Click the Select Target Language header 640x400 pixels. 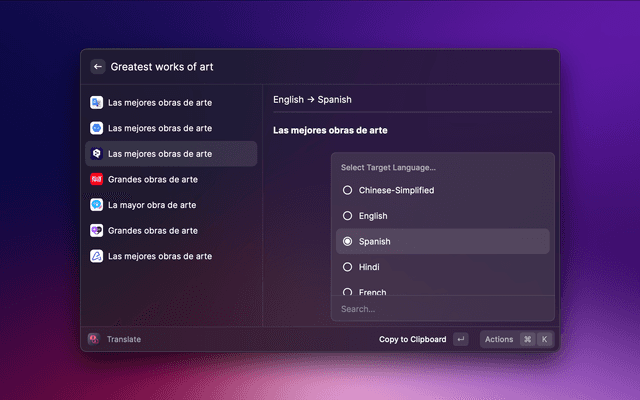click(x=388, y=167)
